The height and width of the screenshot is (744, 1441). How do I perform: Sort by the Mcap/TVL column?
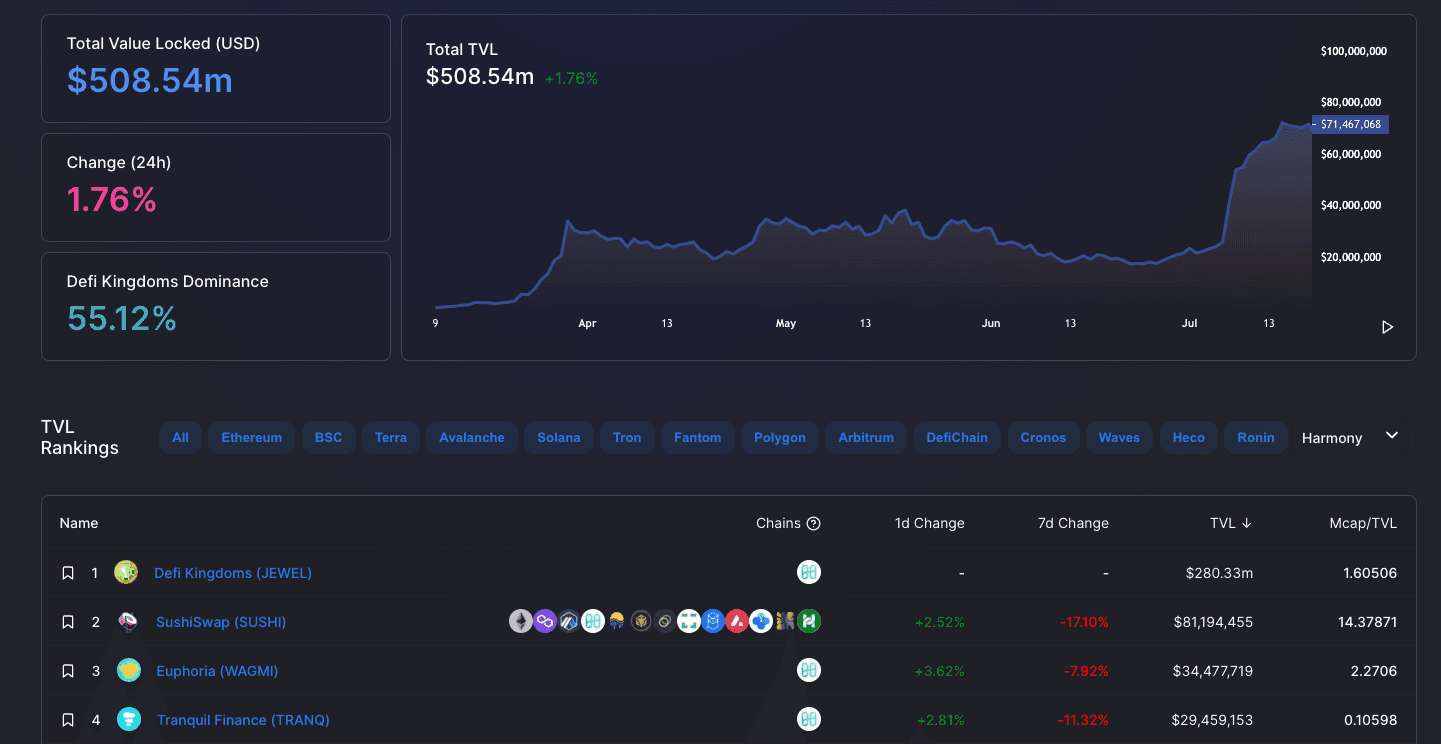1363,523
